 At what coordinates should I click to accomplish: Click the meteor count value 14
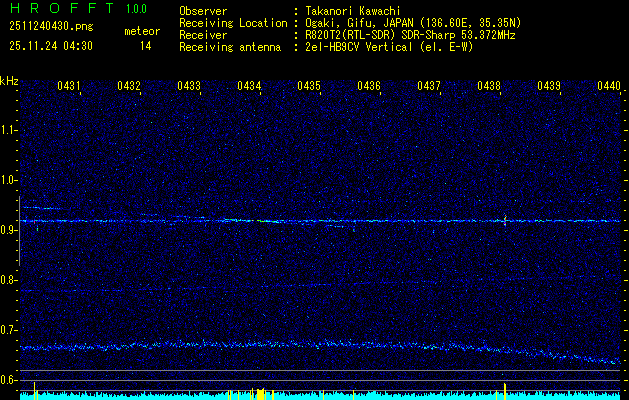tap(146, 46)
